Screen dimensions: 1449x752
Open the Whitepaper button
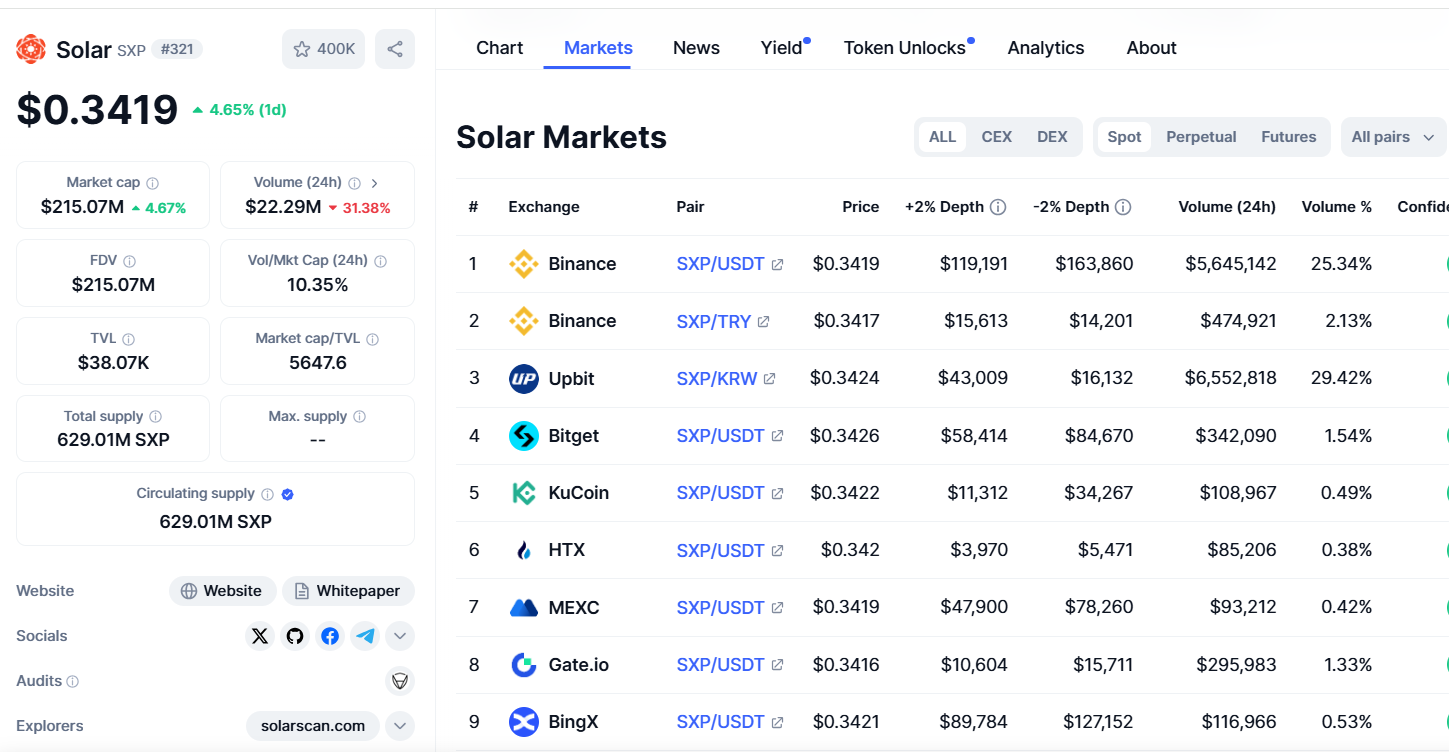pos(348,591)
